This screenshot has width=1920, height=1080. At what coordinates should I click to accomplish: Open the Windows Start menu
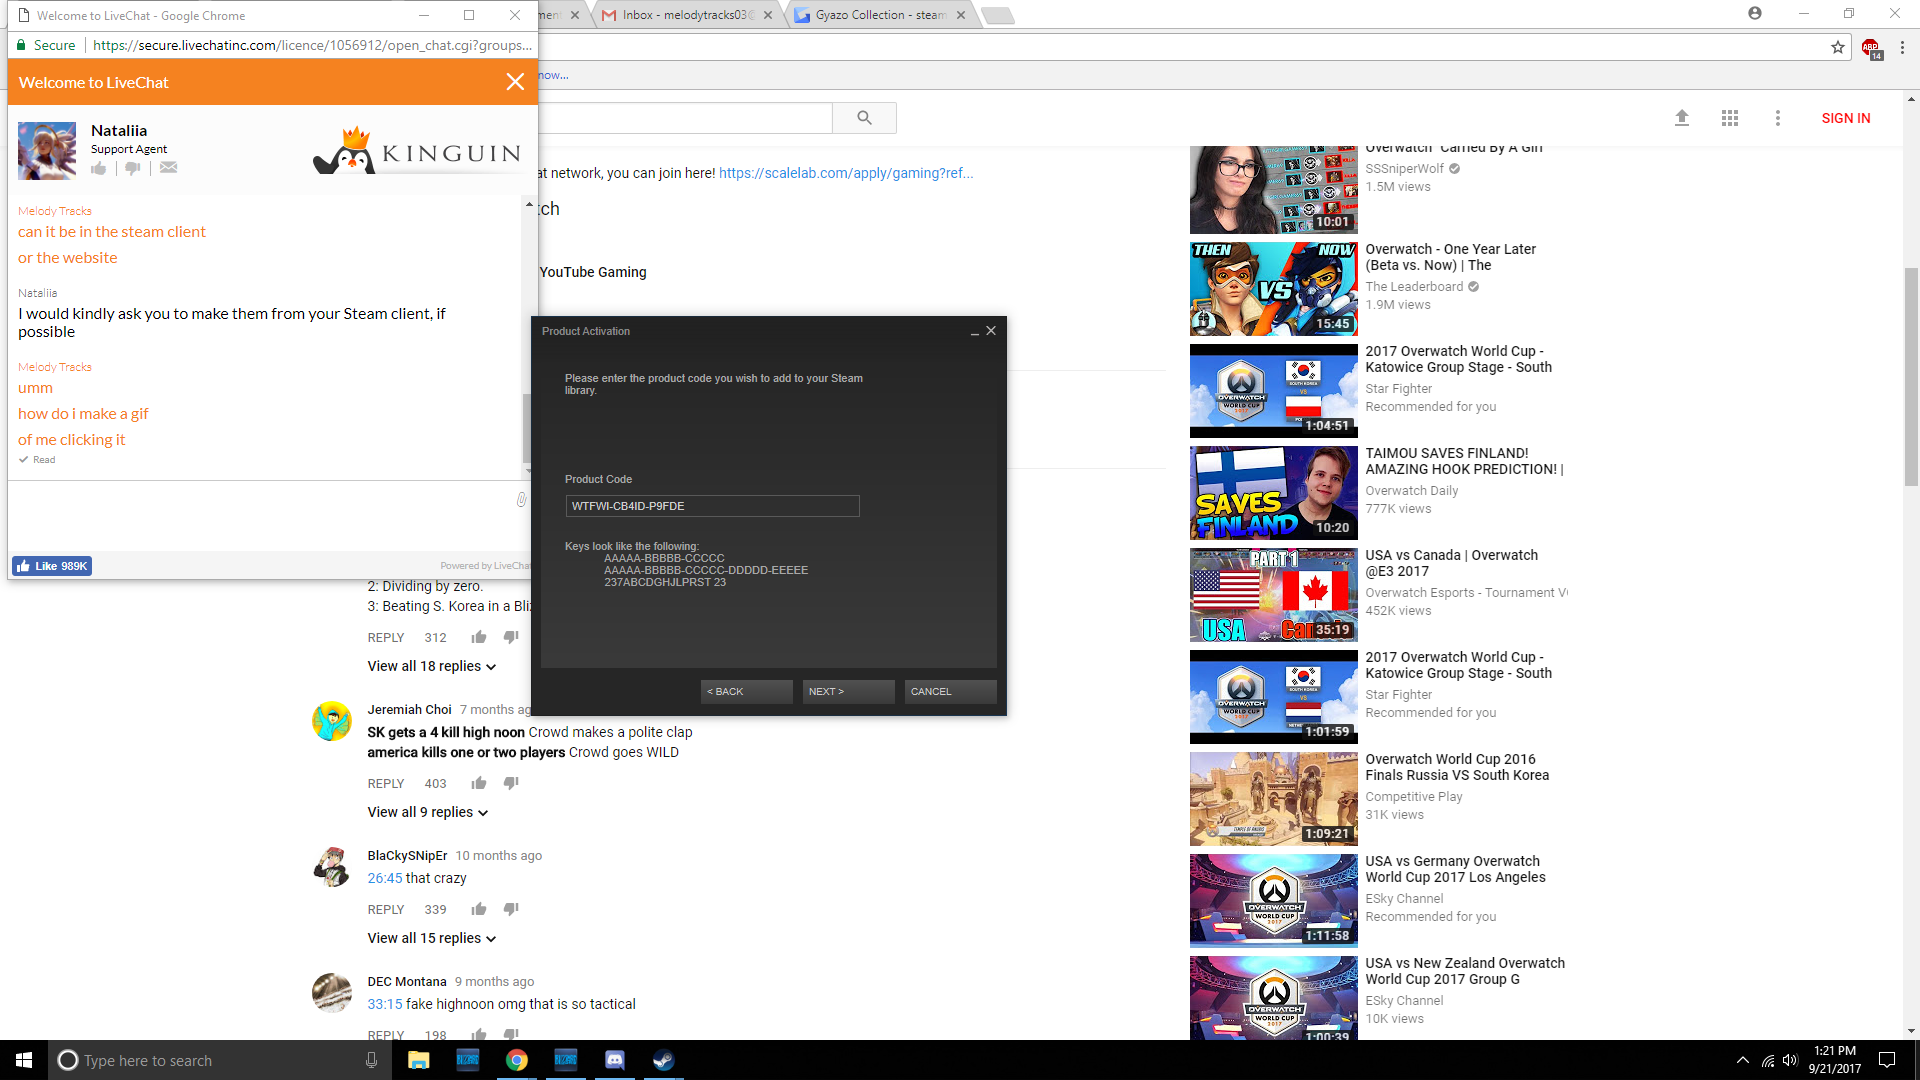point(24,1060)
